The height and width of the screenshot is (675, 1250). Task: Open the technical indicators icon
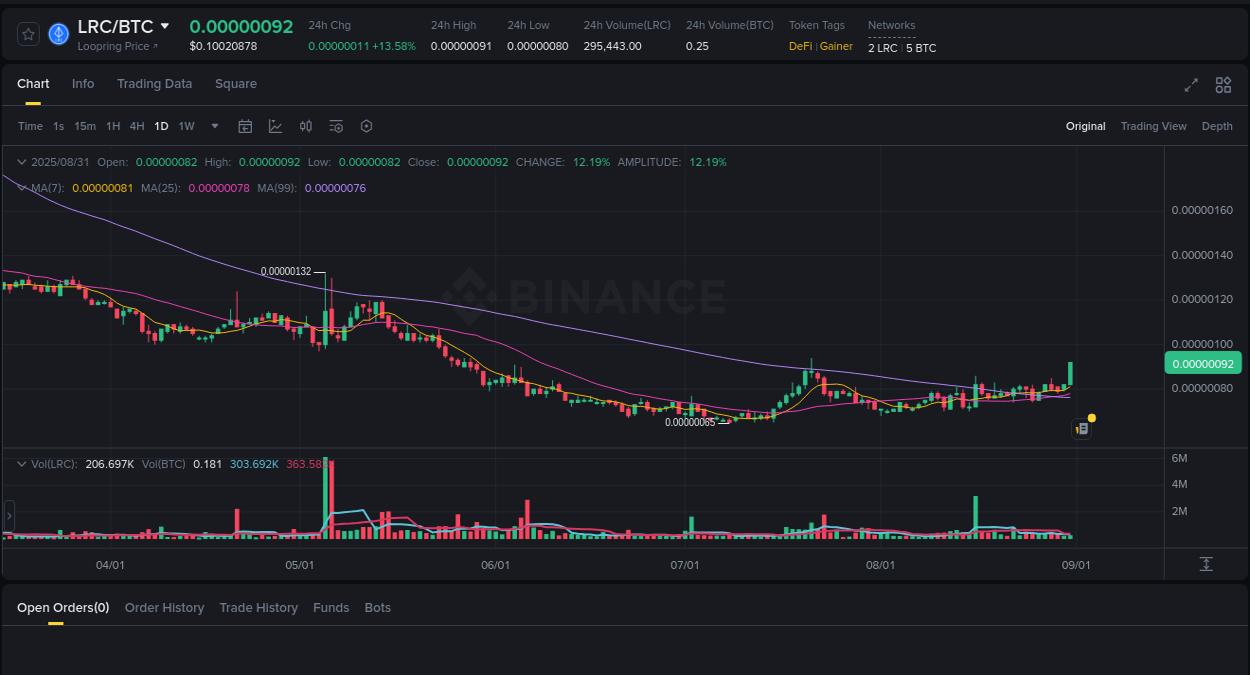(x=275, y=126)
